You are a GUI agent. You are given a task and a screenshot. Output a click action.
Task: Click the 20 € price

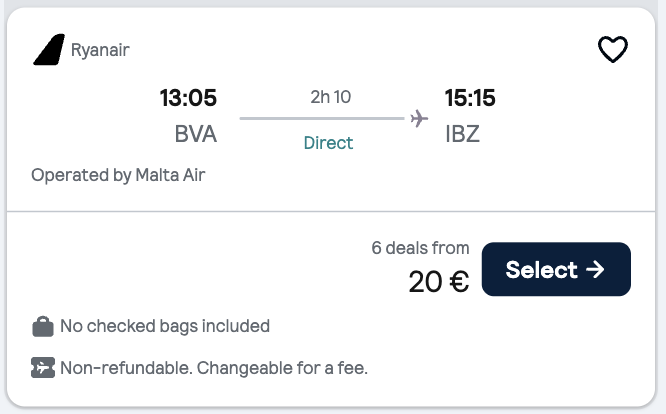439,282
